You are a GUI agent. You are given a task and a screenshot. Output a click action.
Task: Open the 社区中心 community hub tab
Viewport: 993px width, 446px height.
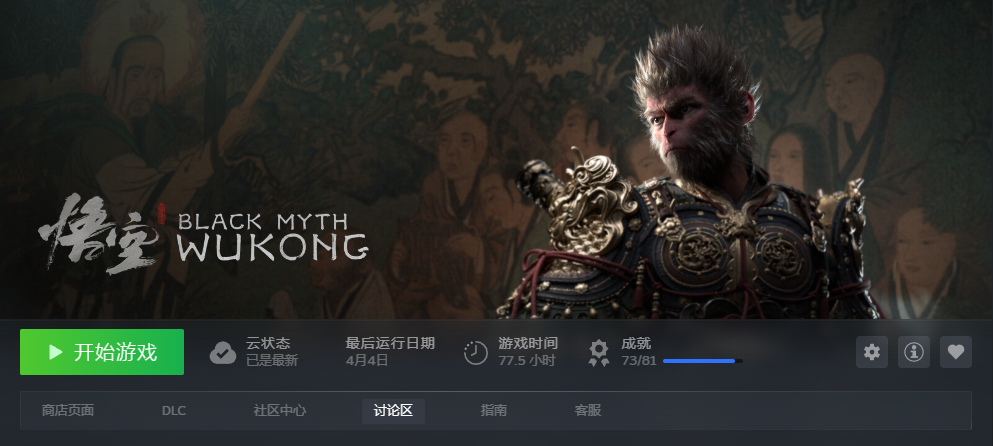tap(280, 411)
